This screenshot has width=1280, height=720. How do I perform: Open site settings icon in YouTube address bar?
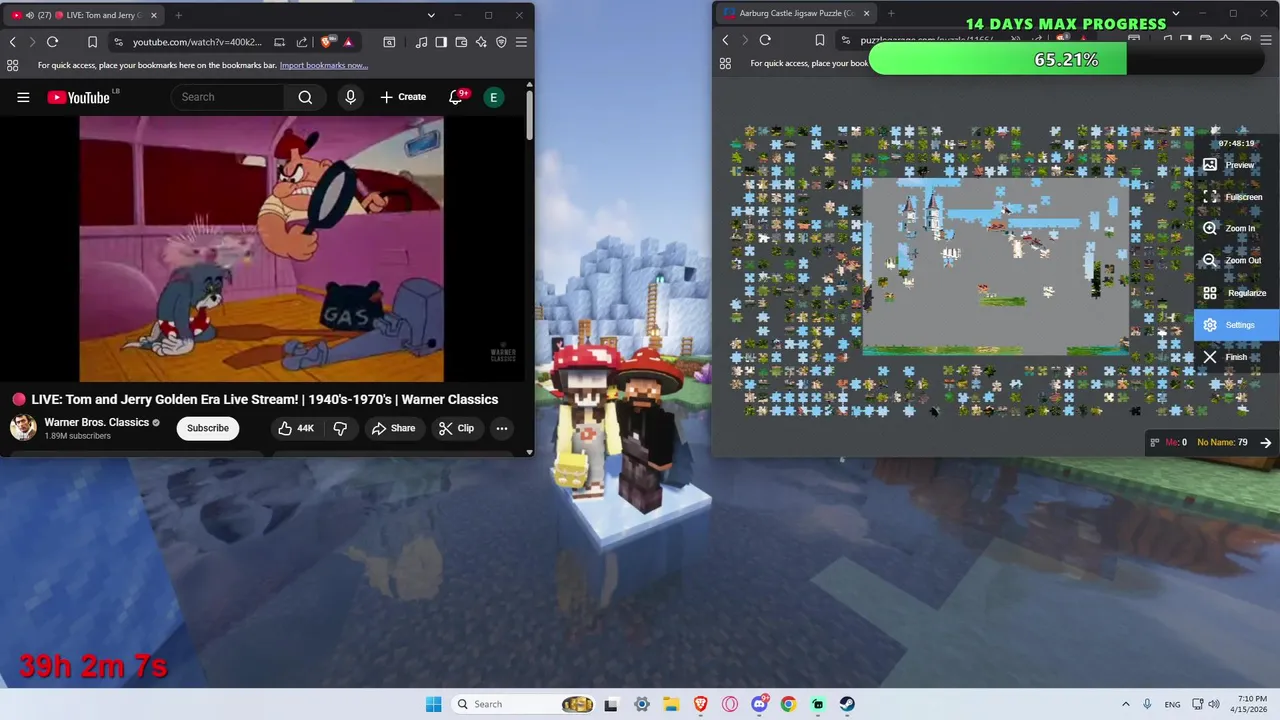119,42
